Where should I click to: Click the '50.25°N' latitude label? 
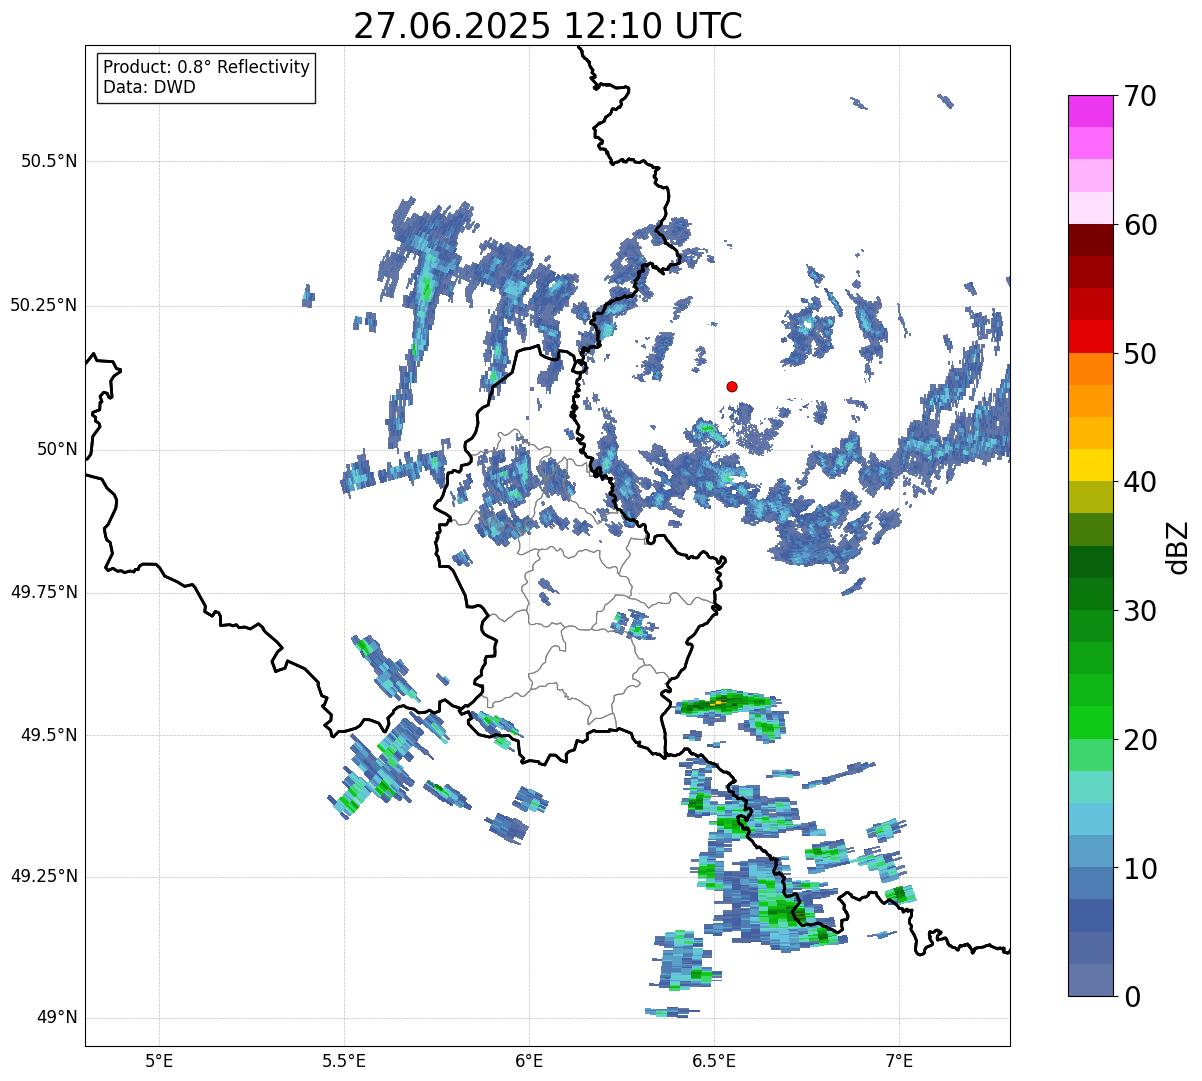(44, 305)
